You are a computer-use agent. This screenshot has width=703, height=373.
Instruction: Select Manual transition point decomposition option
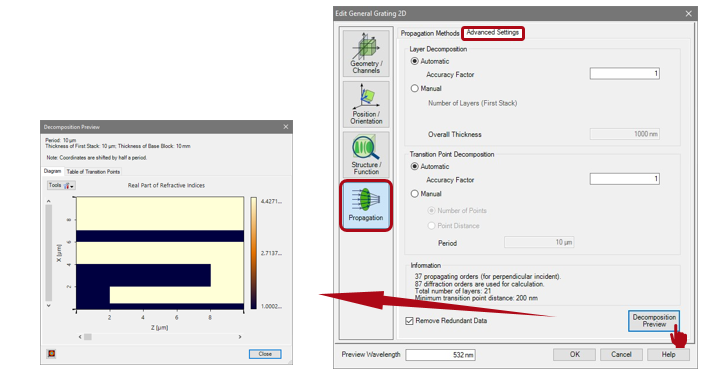(x=415, y=194)
